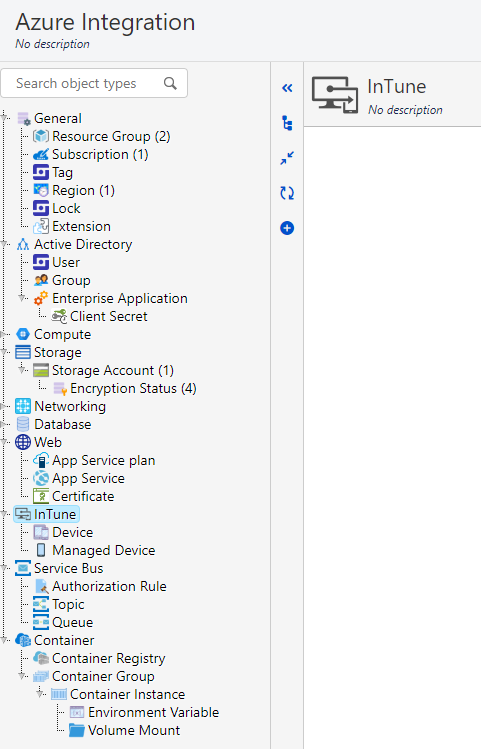The width and height of the screenshot is (481, 749).
Task: Select the Service Bus tree item
Action: tap(68, 568)
